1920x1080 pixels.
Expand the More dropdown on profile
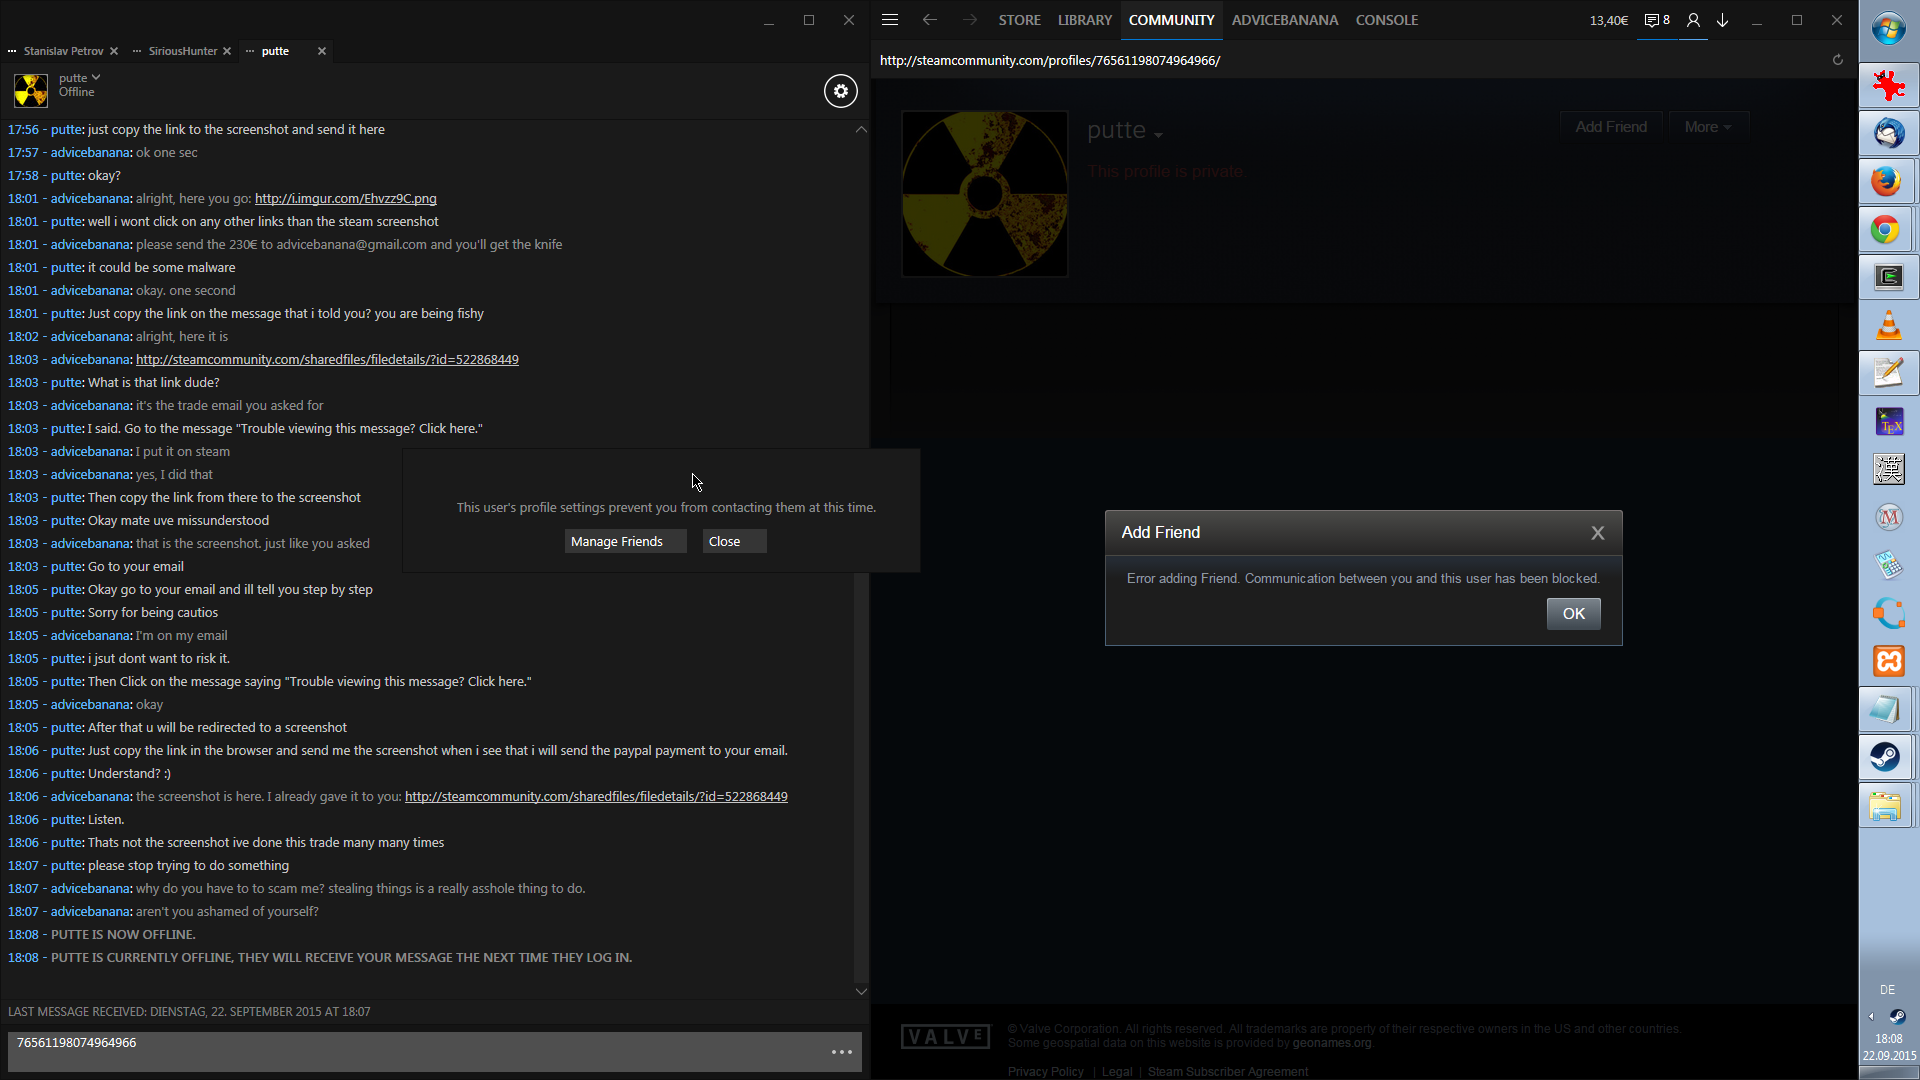tap(1707, 127)
